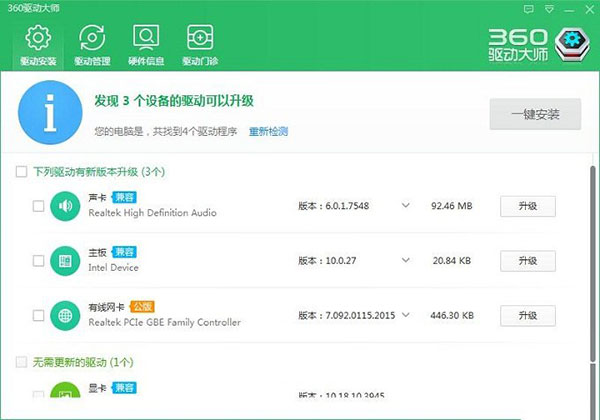Expand version dropdown for 10.0.27
The width and height of the screenshot is (600, 420).
pos(406,260)
